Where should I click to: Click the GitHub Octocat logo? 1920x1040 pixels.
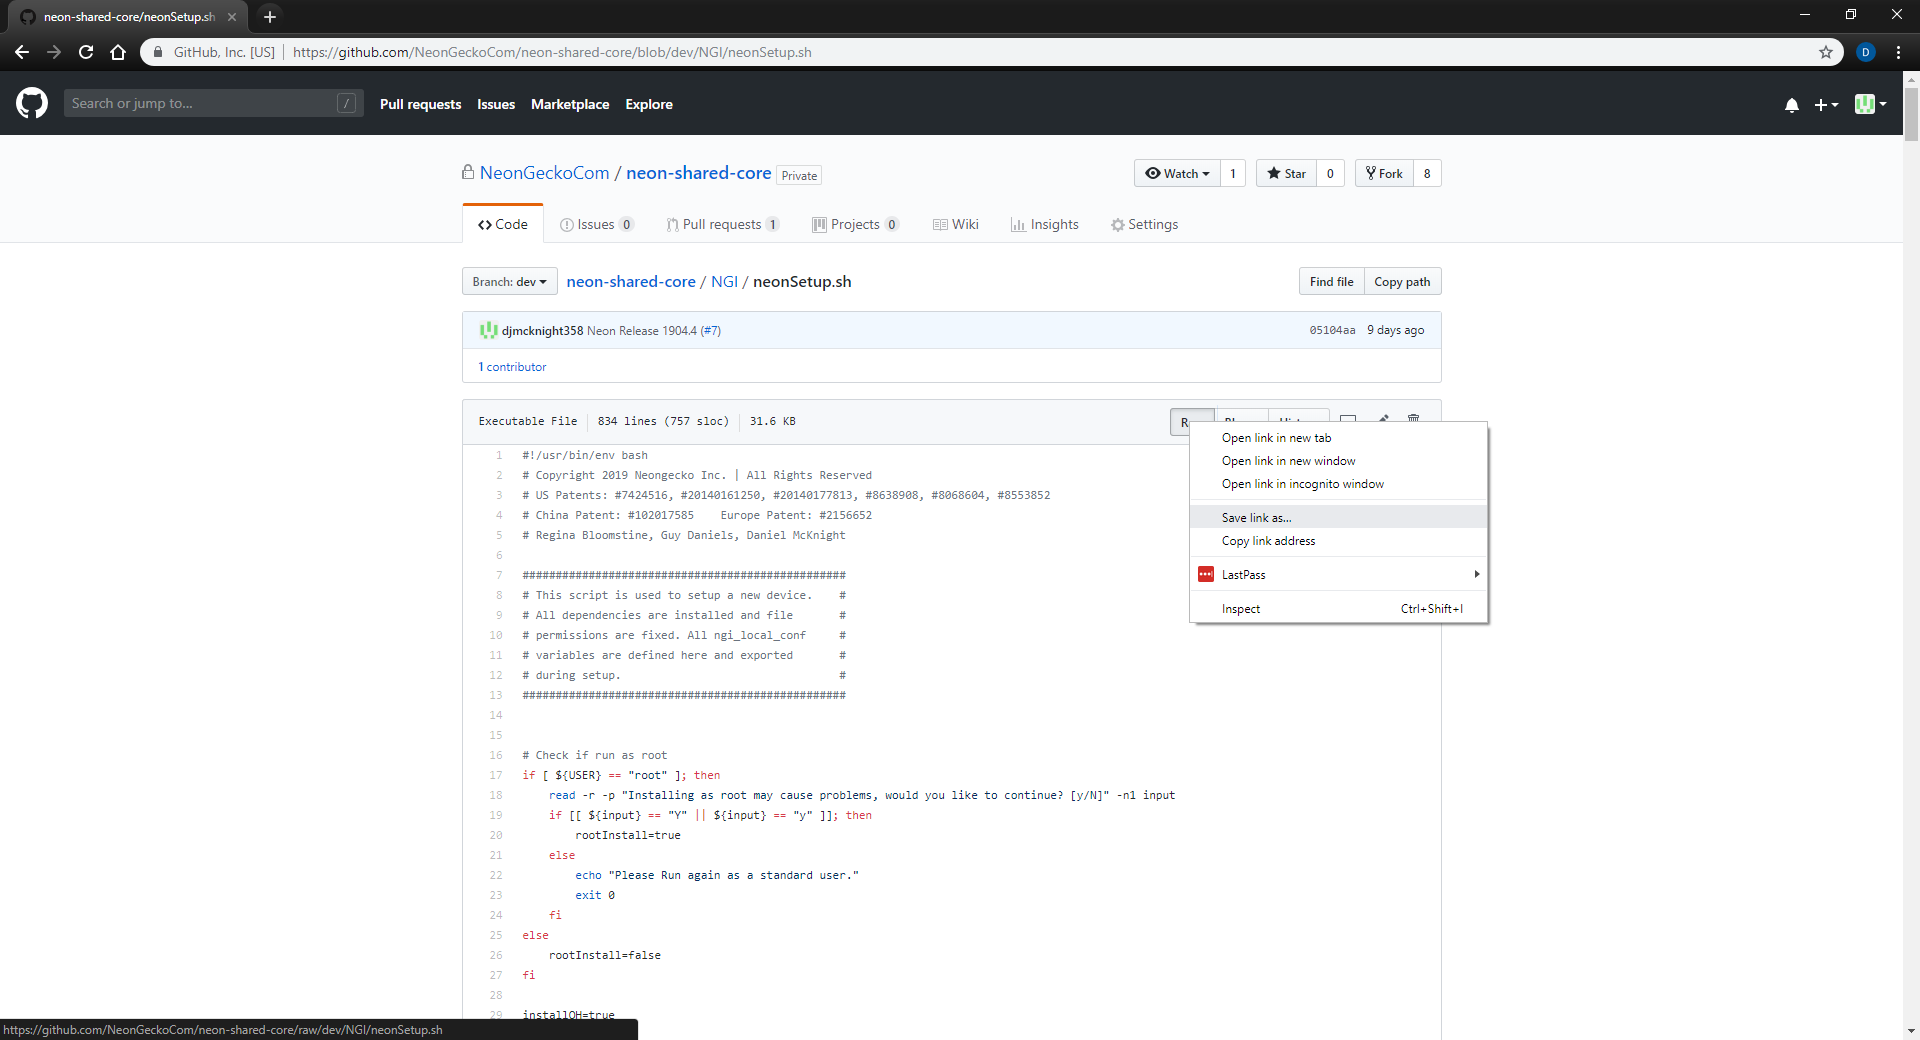pyautogui.click(x=32, y=103)
